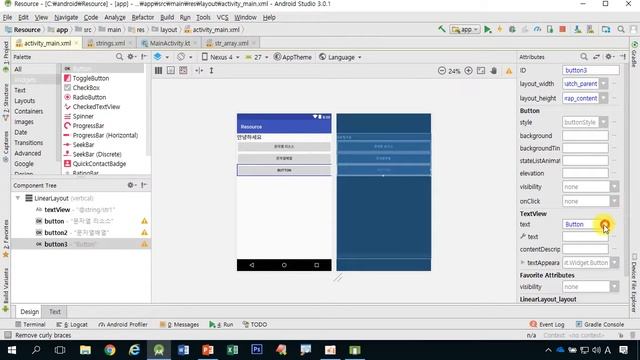The image size is (640, 360).
Task: Open the Terminal tool window
Action: click(x=30, y=324)
